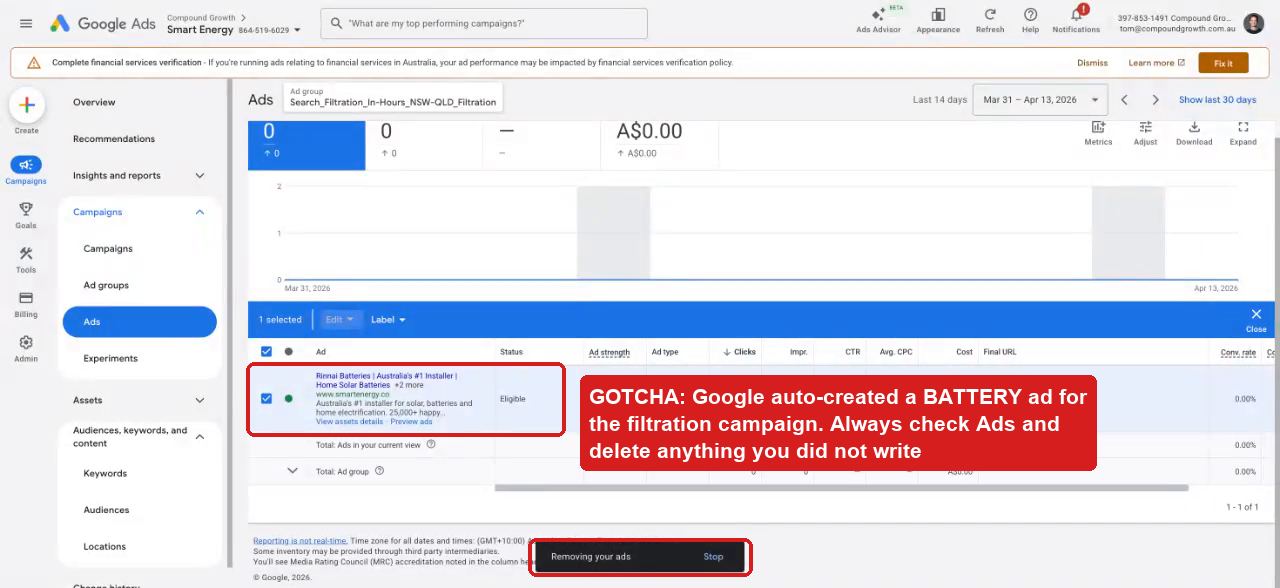This screenshot has width=1280, height=588.
Task: Collapse Audiences, keywords, and content section
Action: 200,437
